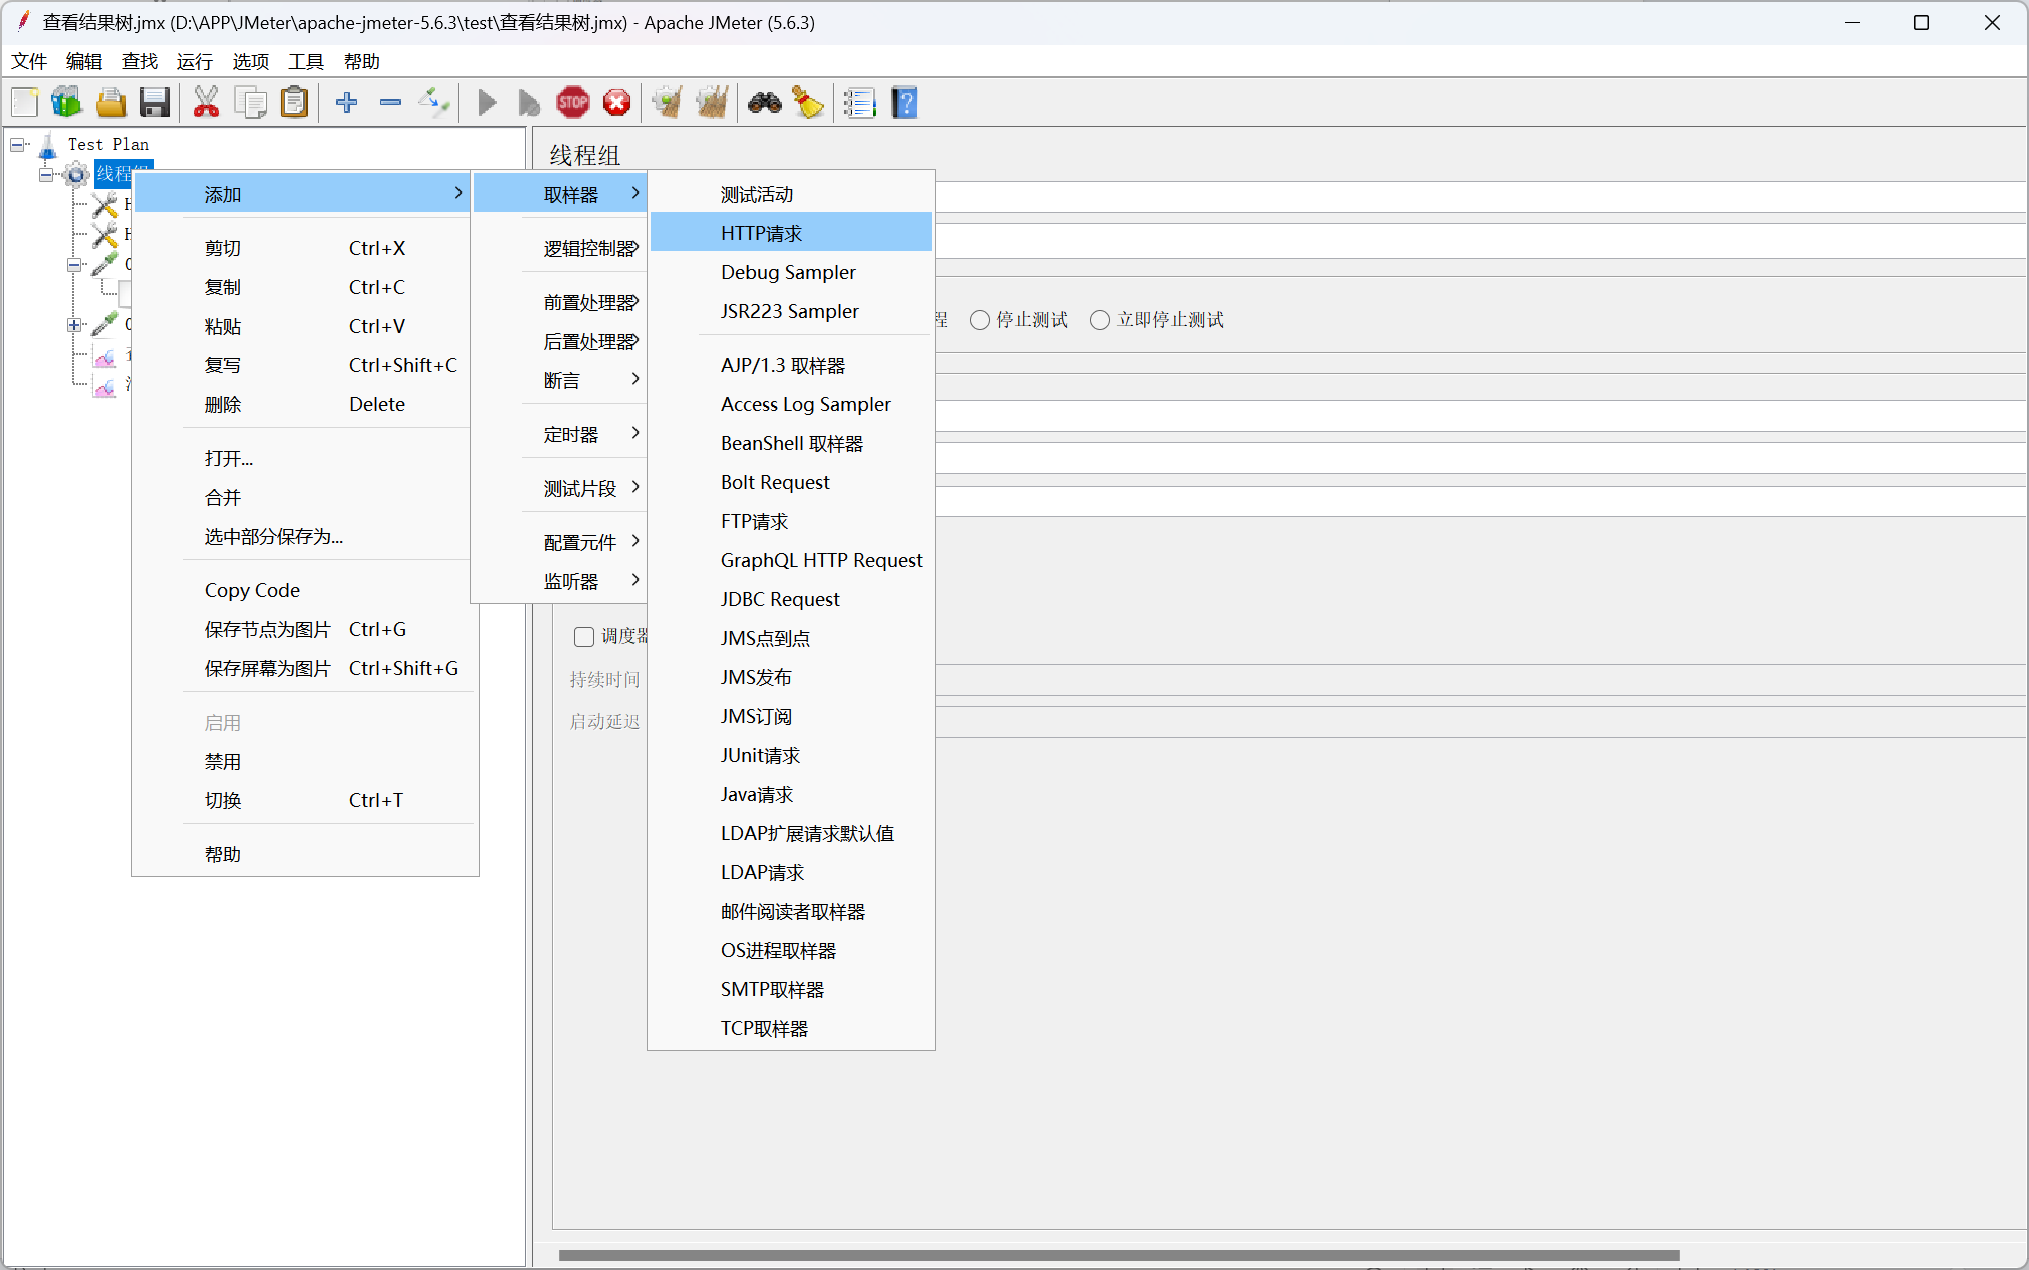Select the 停止测试 radio button
This screenshot has height=1270, width=2029.
pyautogui.click(x=980, y=320)
